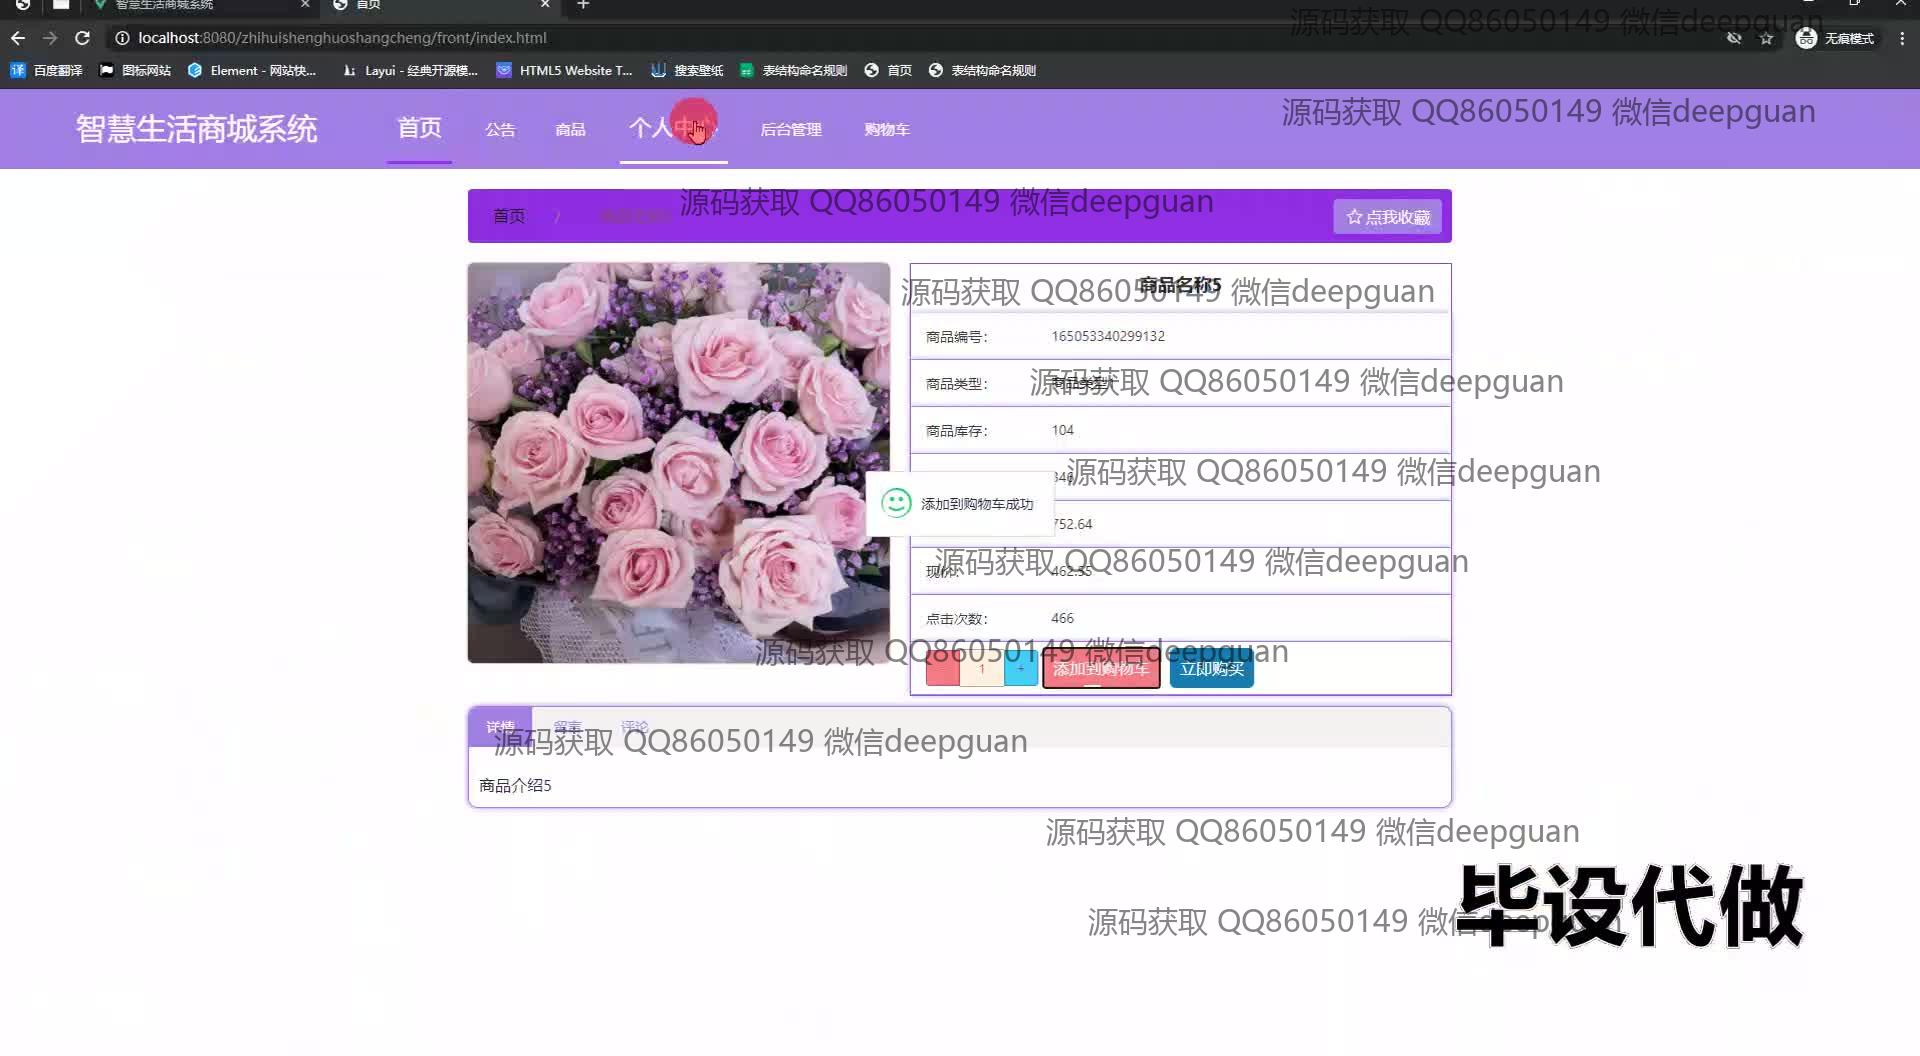The image size is (1920, 1056).
Task: Open the 百度翻译 bookmark
Action: coord(46,70)
